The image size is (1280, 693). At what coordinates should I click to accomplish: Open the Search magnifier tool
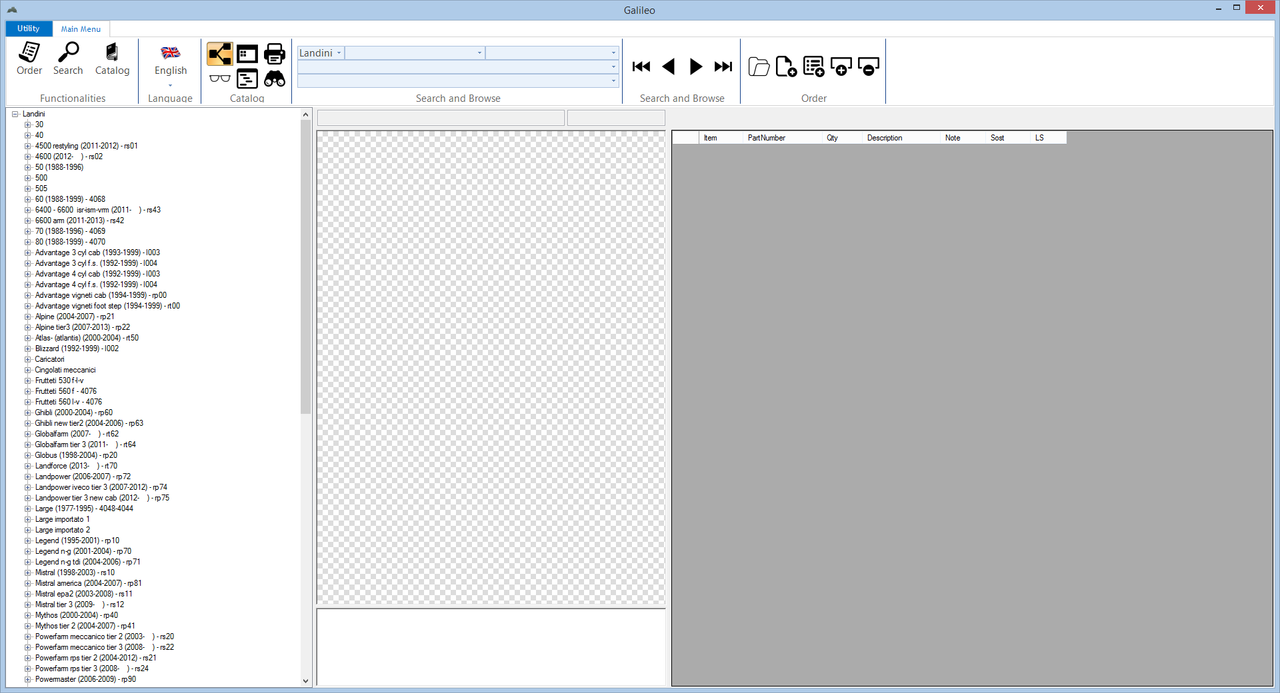click(x=68, y=58)
